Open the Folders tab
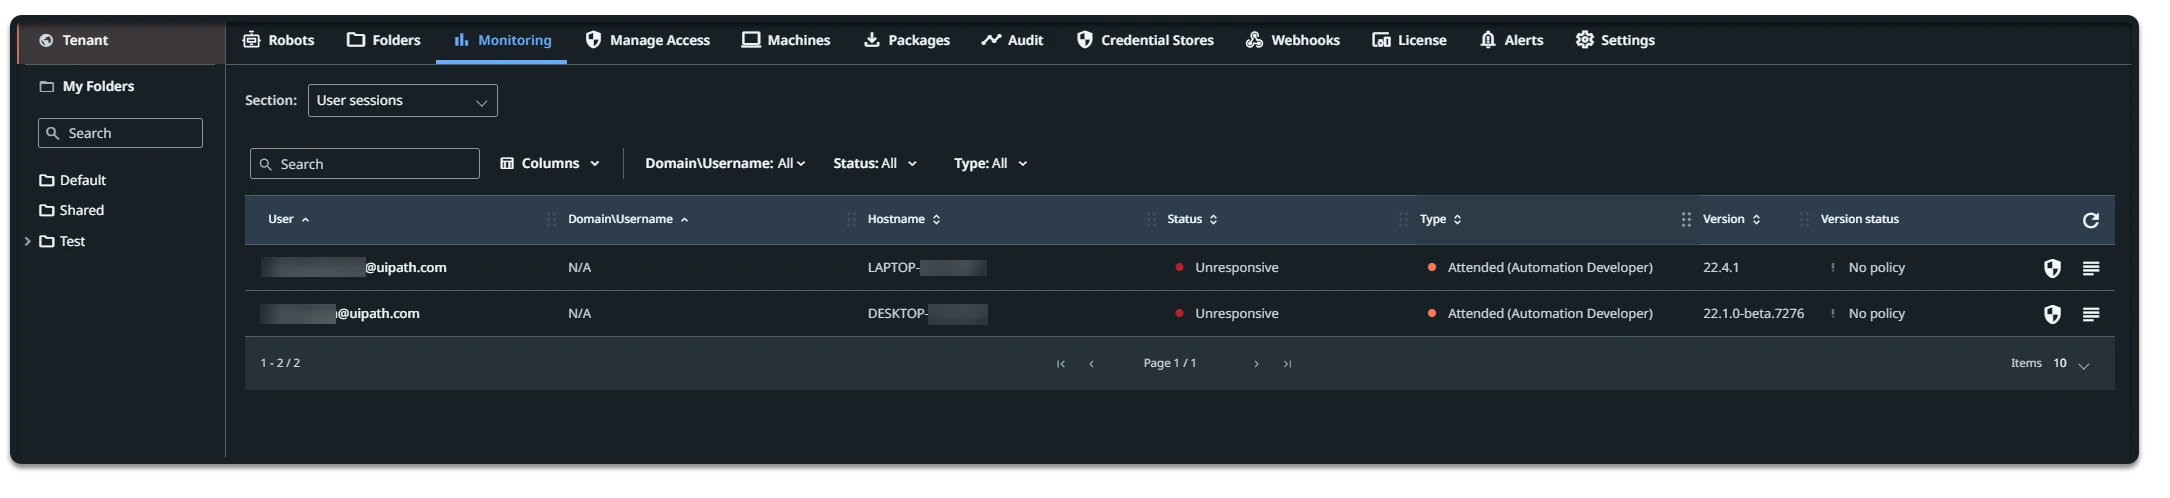Screen dimensions: 2170x498 click(384, 40)
